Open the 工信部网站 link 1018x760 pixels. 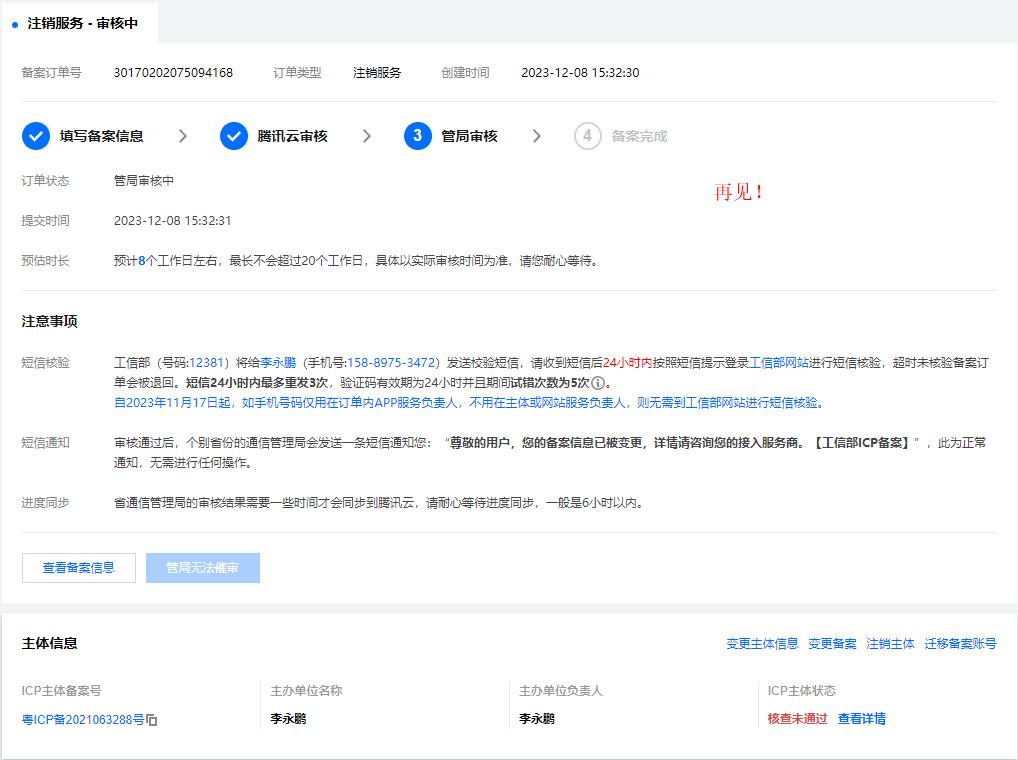coord(779,363)
